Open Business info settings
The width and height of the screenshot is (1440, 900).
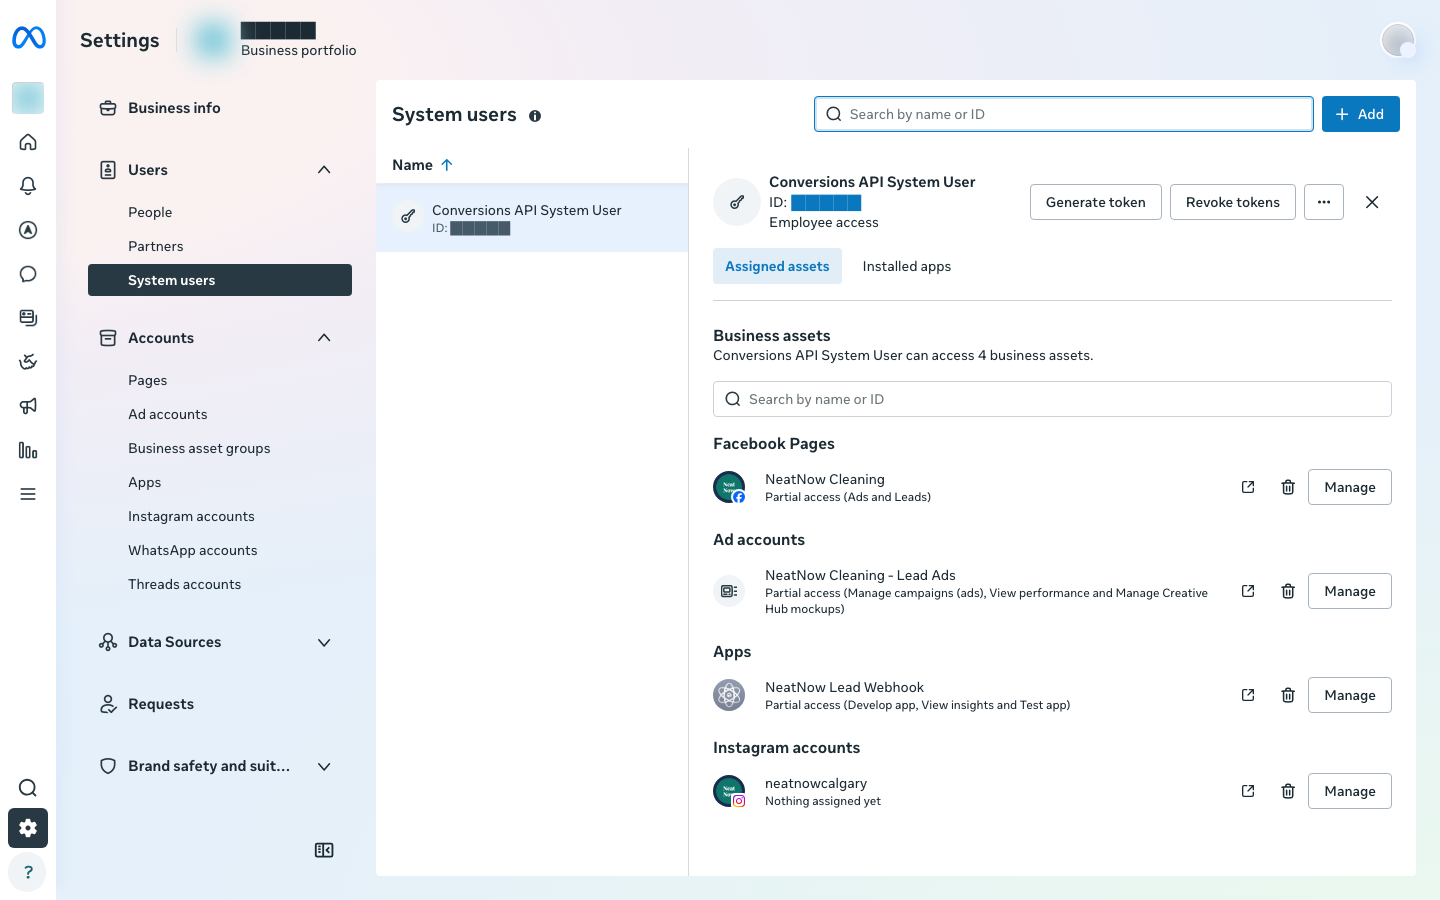(x=220, y=108)
